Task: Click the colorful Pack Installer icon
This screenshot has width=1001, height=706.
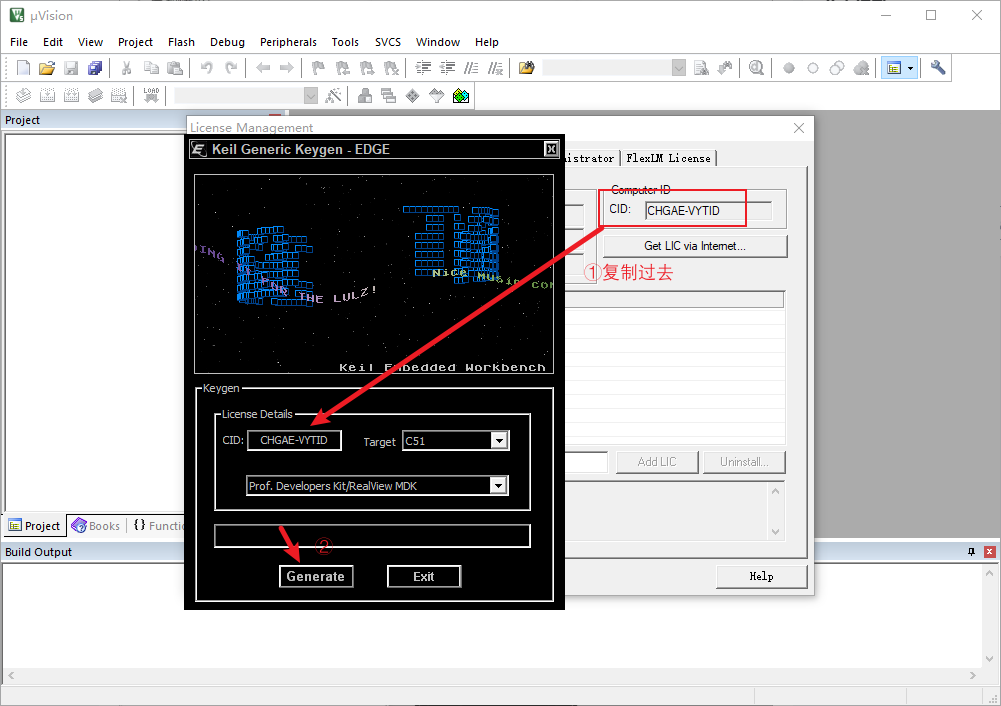Action: pyautogui.click(x=460, y=96)
